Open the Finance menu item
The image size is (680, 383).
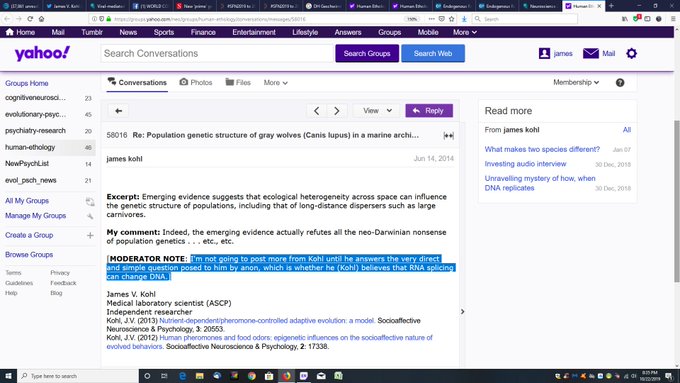203,32
